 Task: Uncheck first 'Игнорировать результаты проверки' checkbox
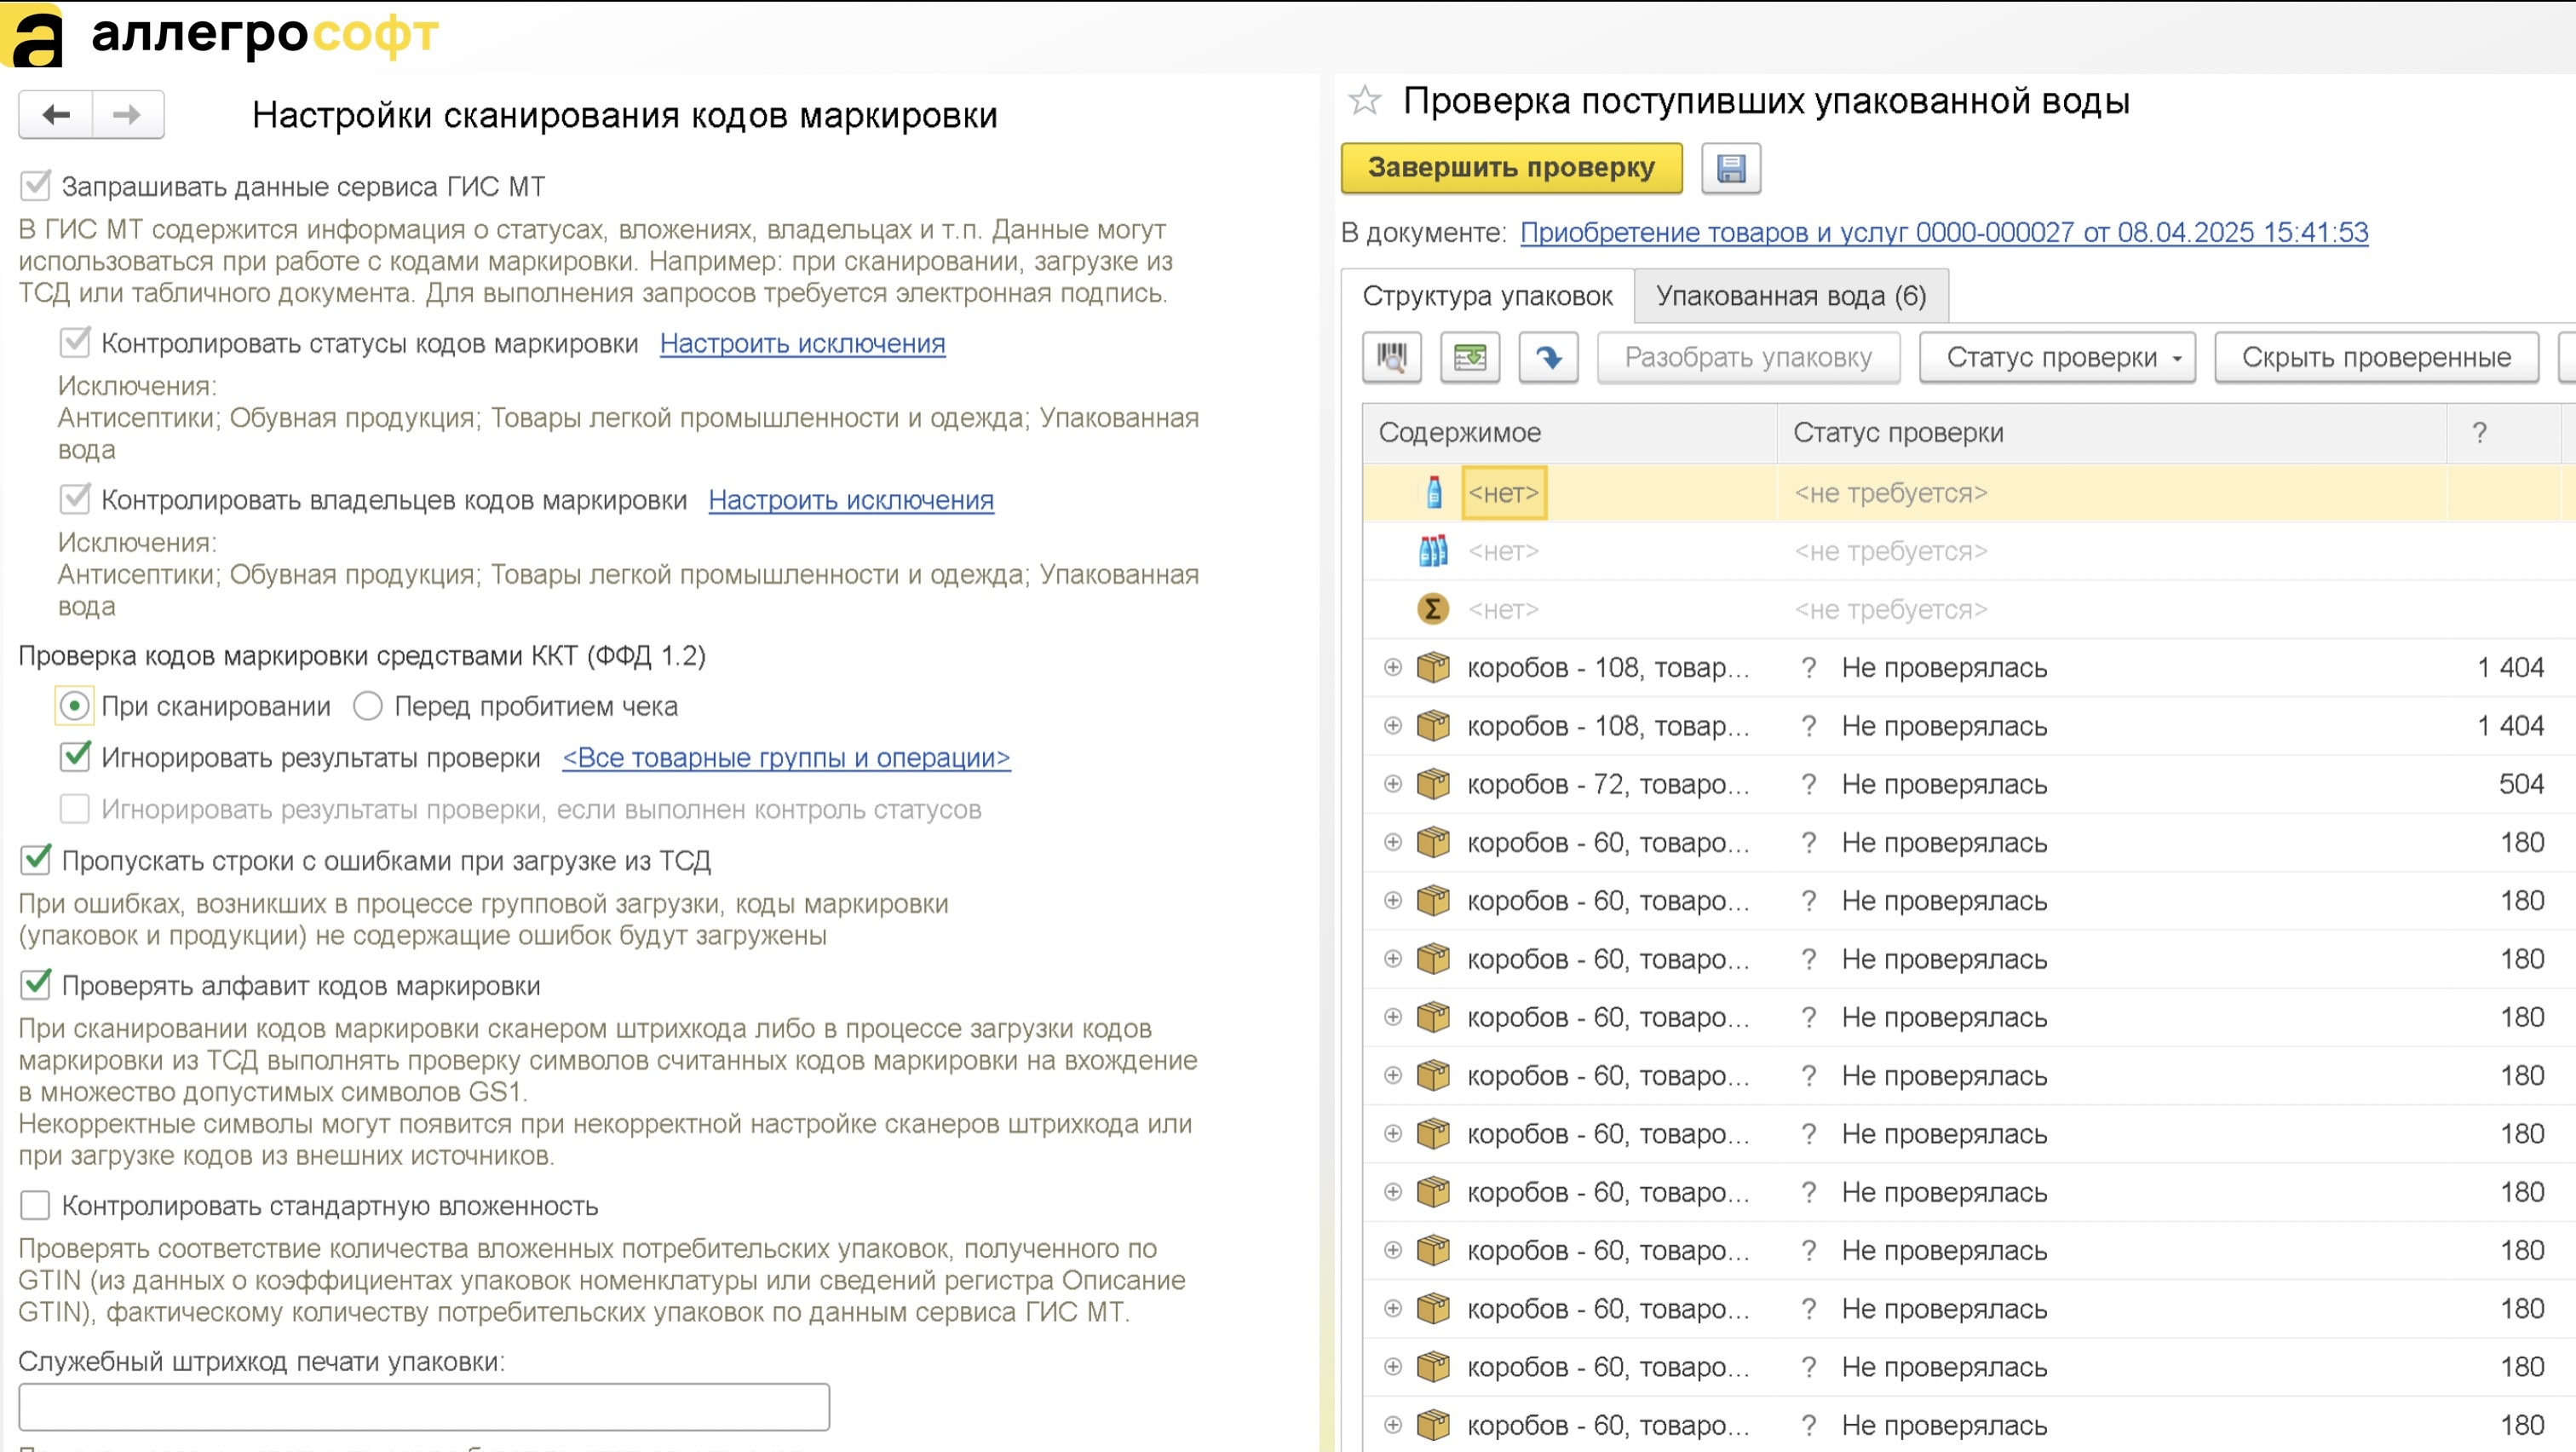75,757
